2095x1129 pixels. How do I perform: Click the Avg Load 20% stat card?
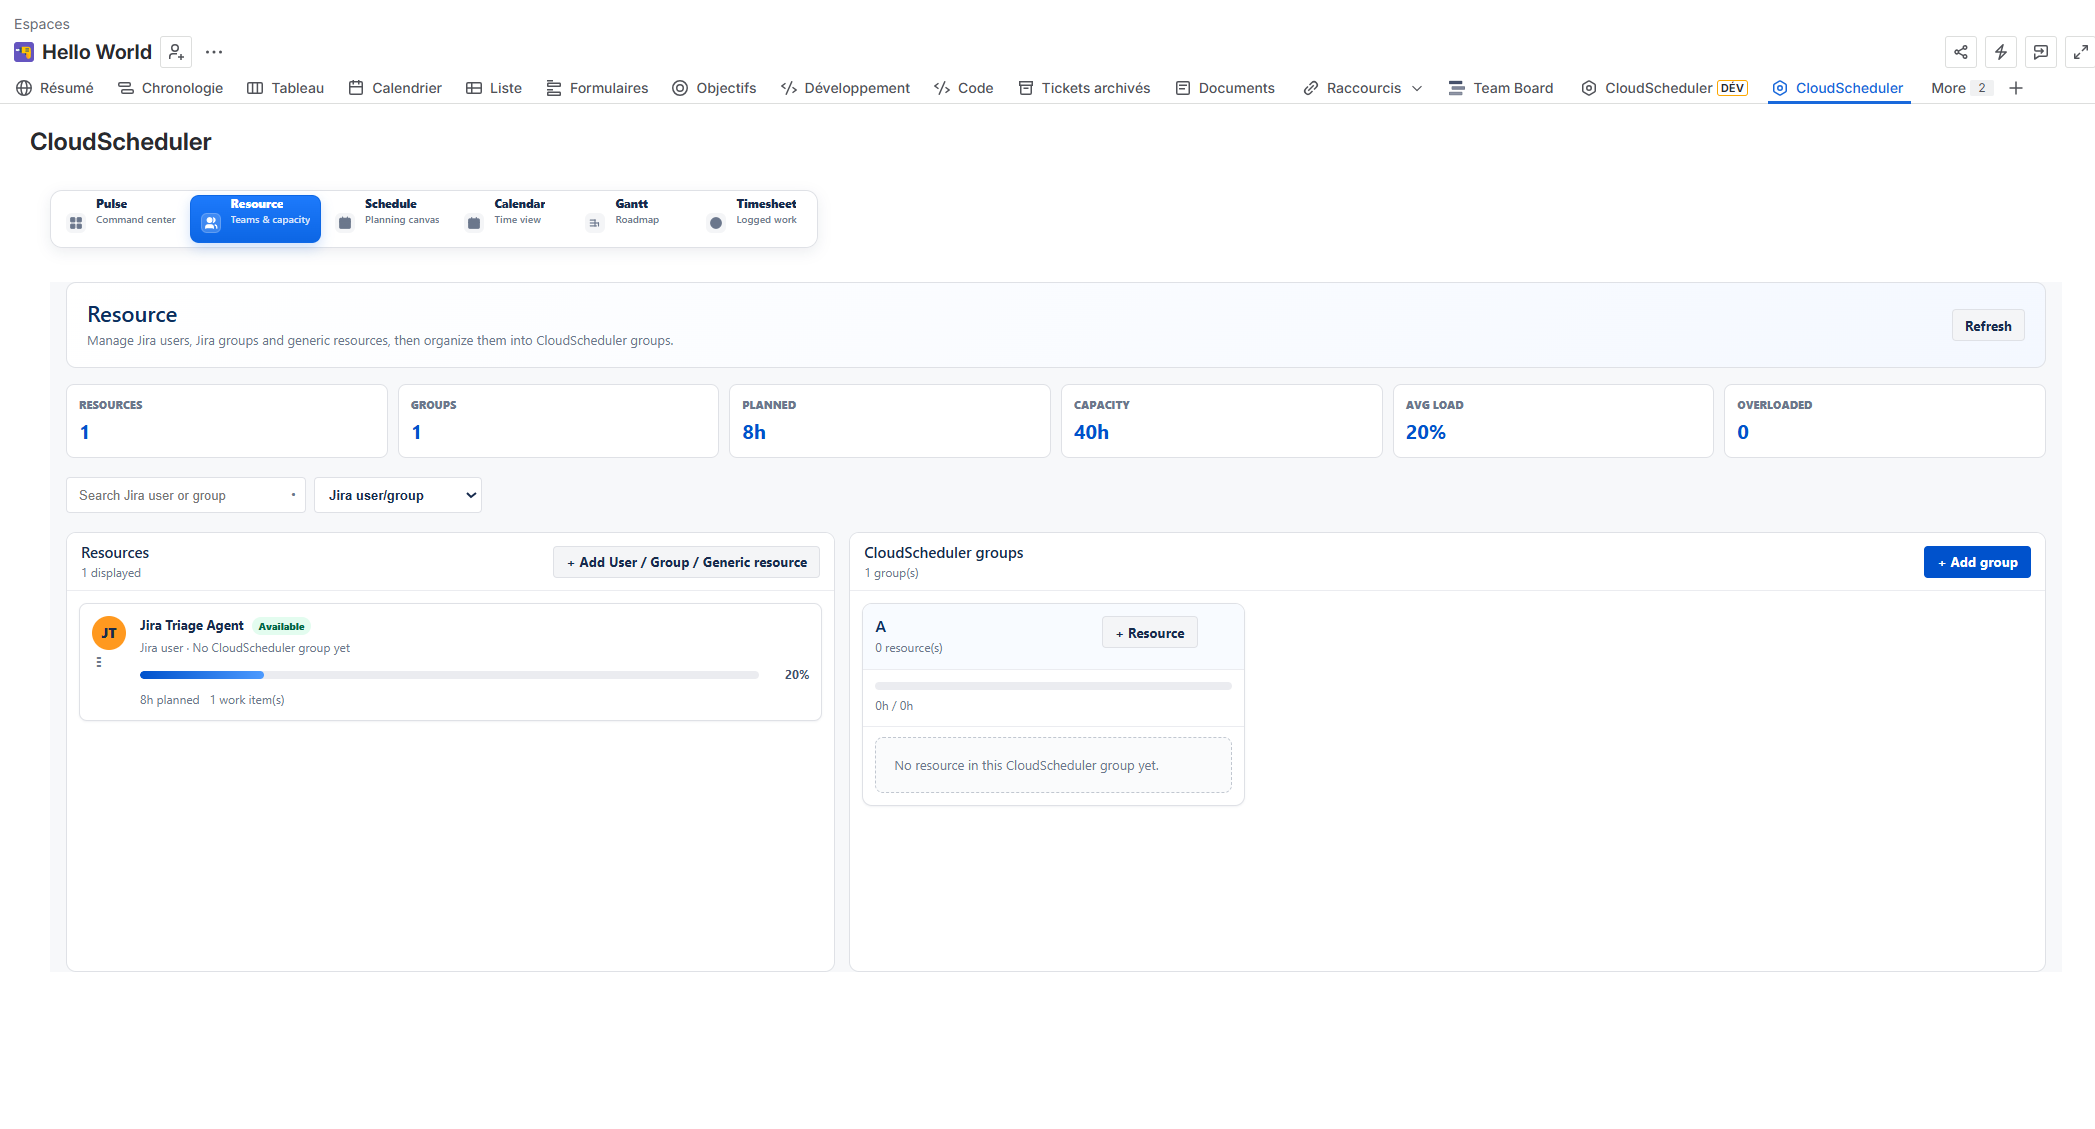pos(1553,421)
